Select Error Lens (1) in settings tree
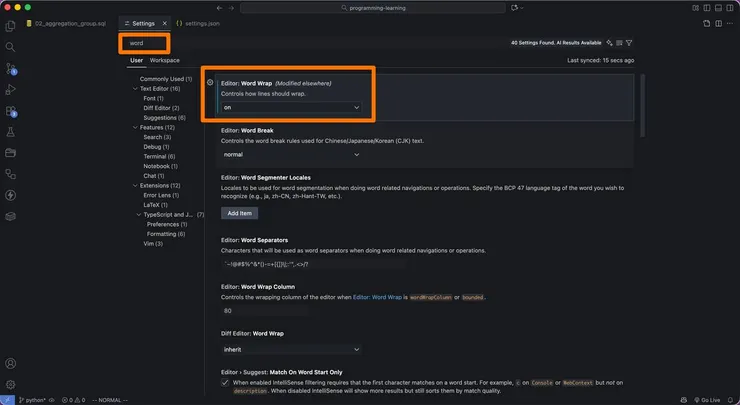Viewport: 740px width, 405px height. pos(161,195)
